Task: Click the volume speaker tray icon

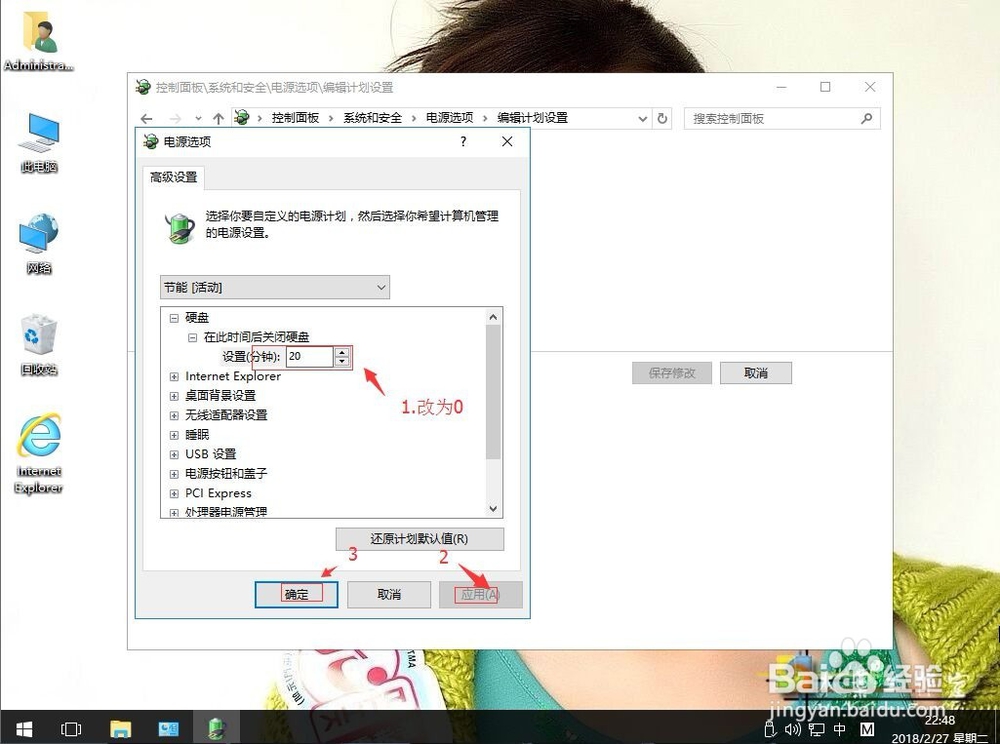Action: (793, 729)
